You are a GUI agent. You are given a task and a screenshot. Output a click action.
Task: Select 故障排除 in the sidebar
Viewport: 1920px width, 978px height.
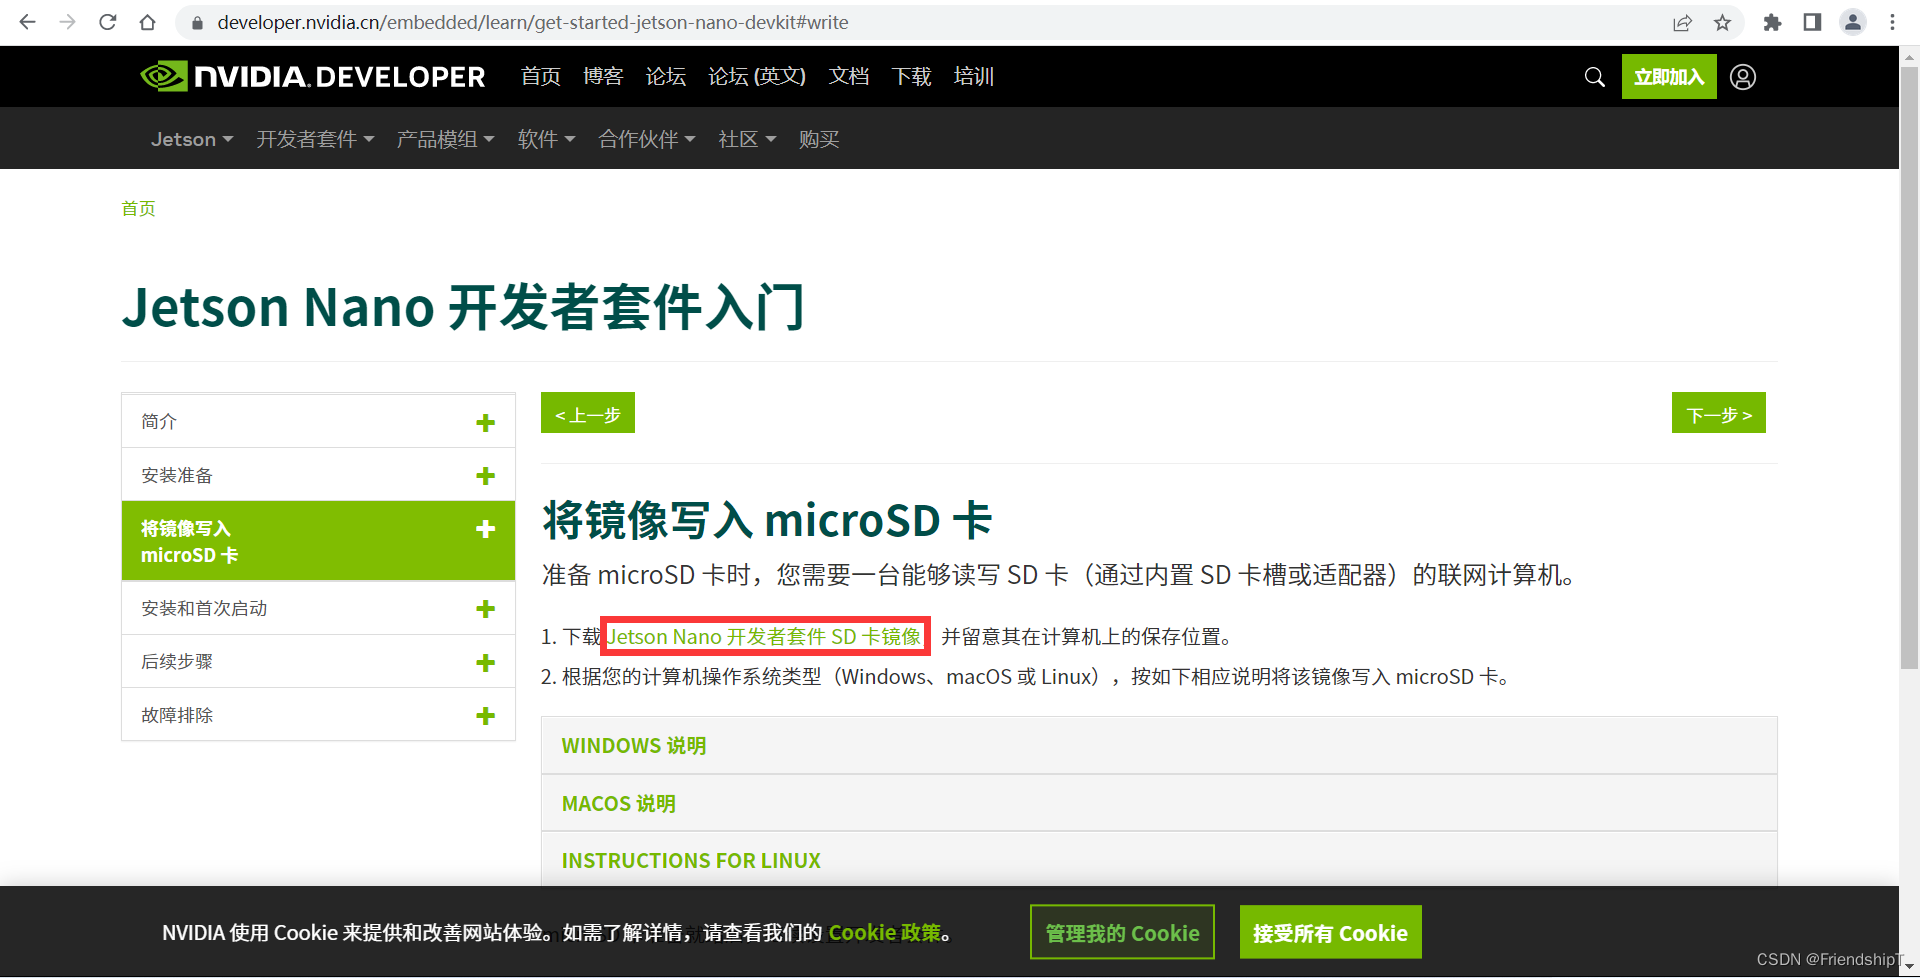[x=318, y=715]
